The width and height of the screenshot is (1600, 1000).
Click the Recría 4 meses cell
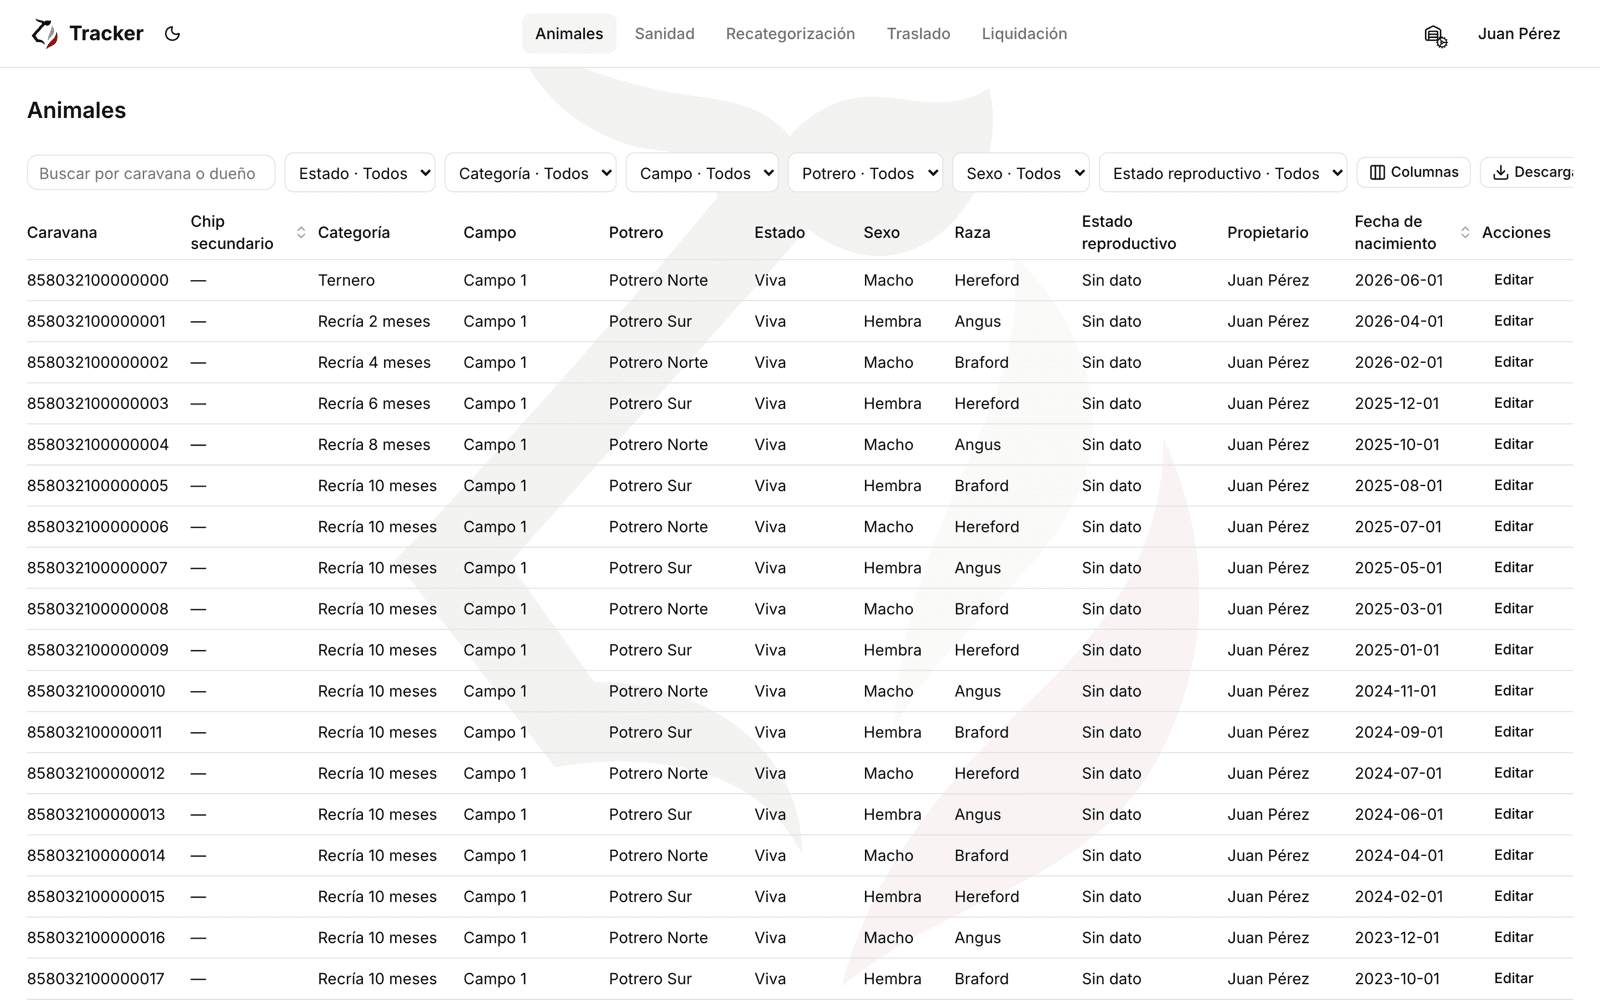pos(374,362)
